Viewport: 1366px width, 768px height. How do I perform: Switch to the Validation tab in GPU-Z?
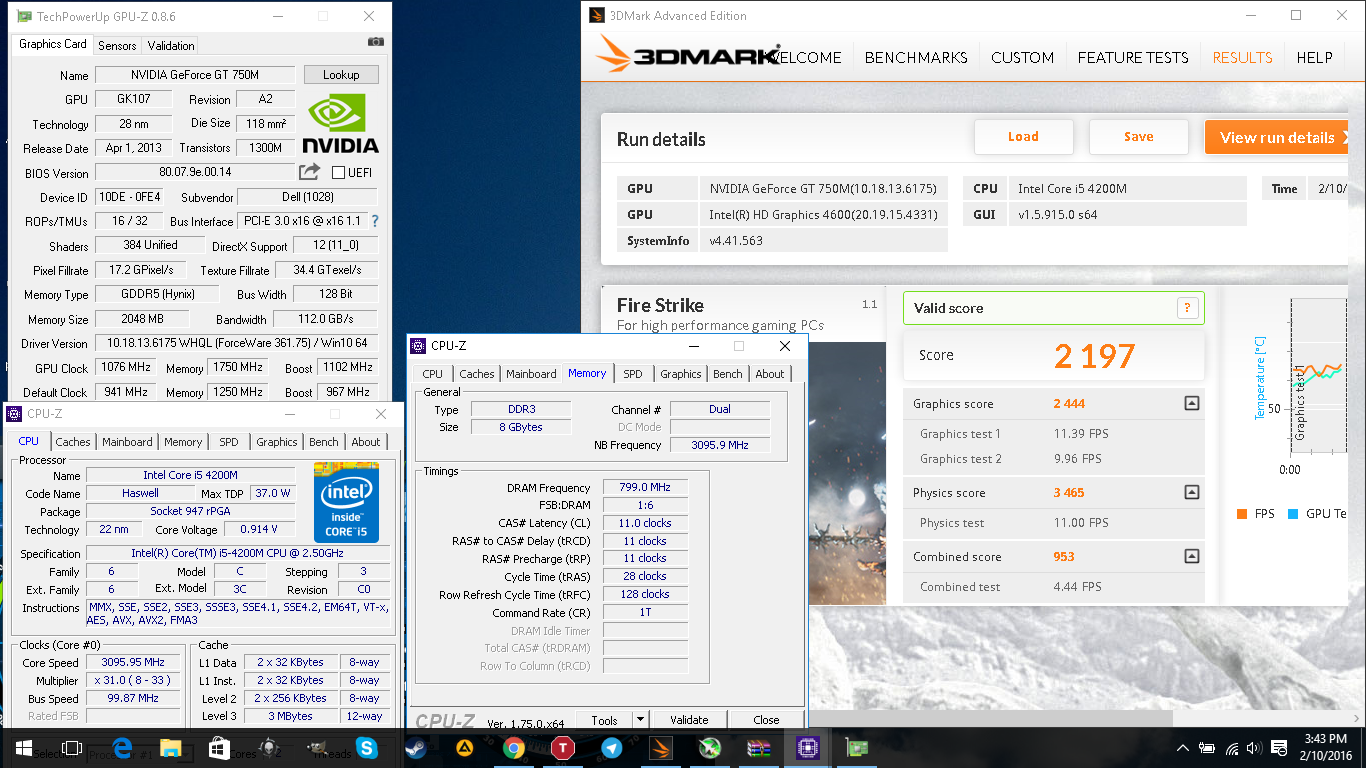coord(171,45)
